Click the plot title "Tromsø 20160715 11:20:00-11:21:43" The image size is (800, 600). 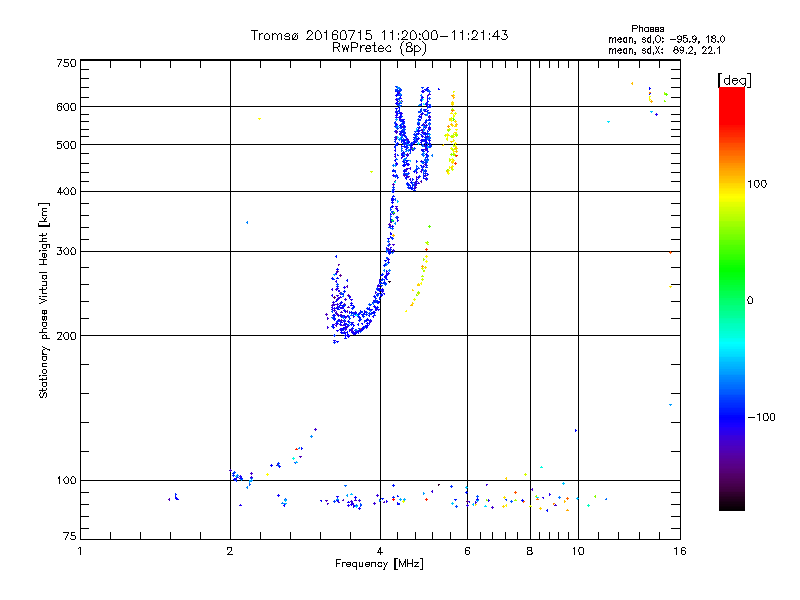[x=379, y=35]
